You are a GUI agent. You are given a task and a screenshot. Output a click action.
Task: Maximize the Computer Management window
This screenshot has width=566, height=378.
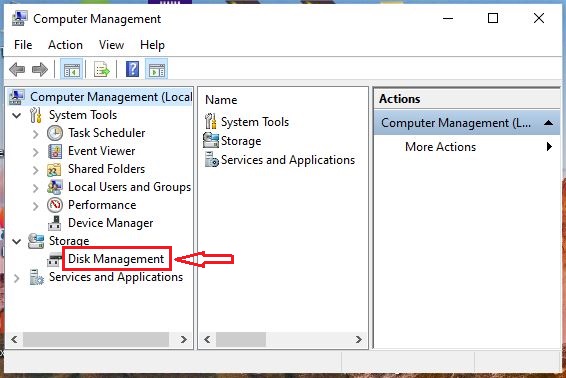(493, 18)
